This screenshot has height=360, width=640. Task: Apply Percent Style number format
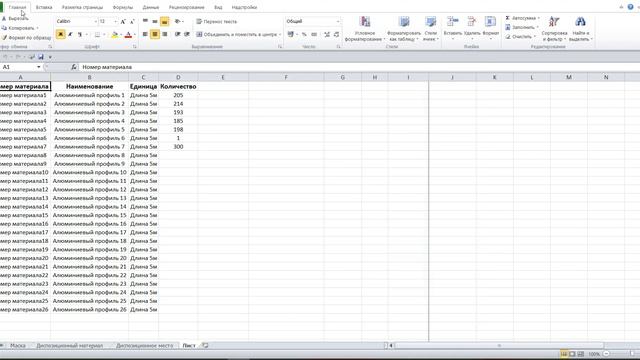(x=304, y=34)
